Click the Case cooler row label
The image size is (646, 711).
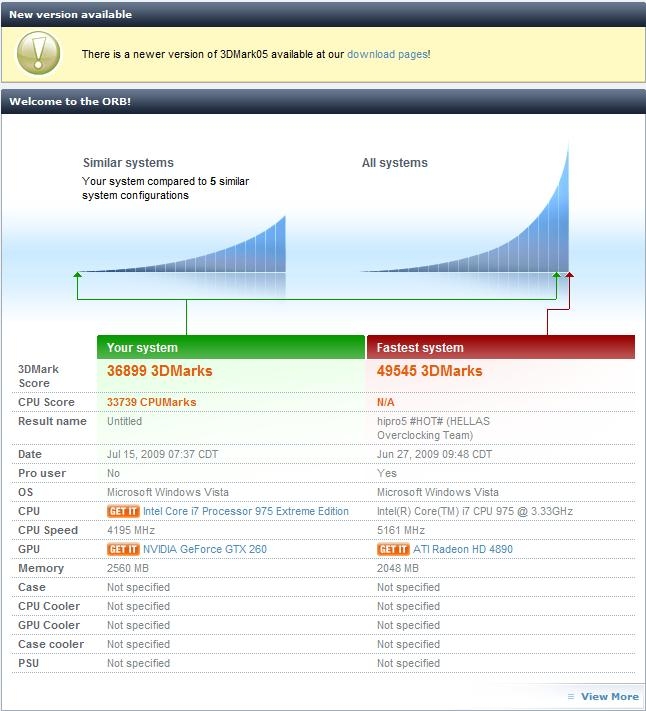51,644
